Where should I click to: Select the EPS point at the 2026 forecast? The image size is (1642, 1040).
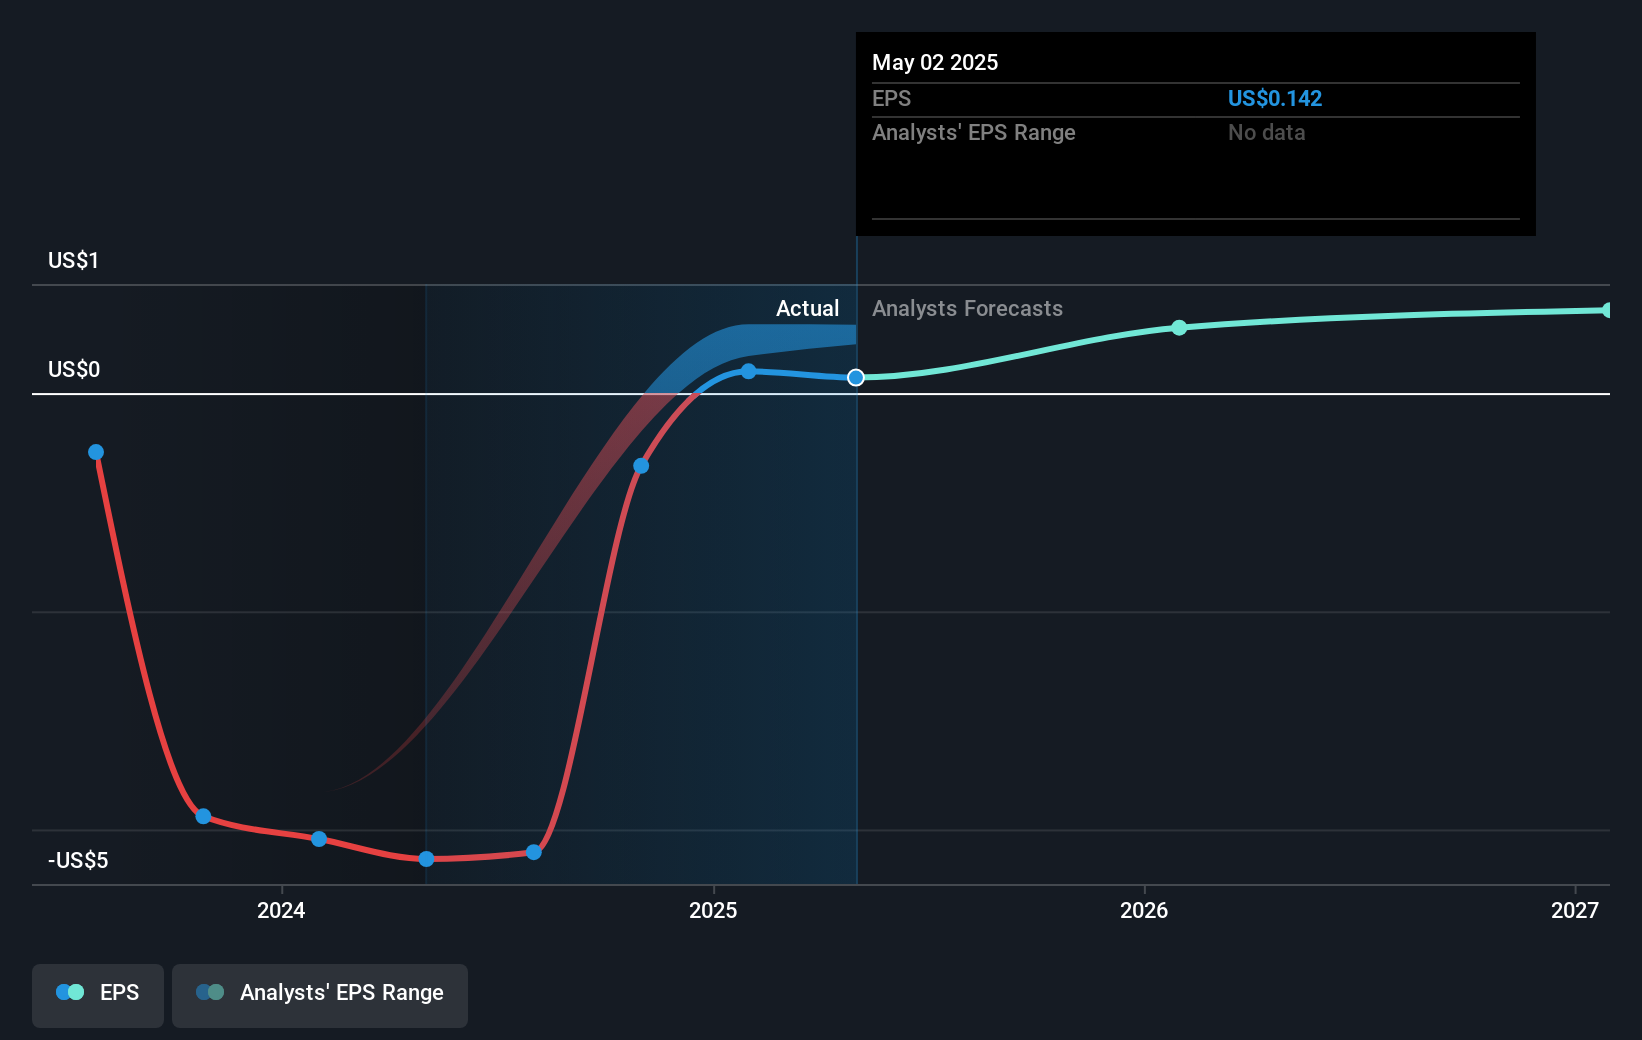[x=1179, y=327]
